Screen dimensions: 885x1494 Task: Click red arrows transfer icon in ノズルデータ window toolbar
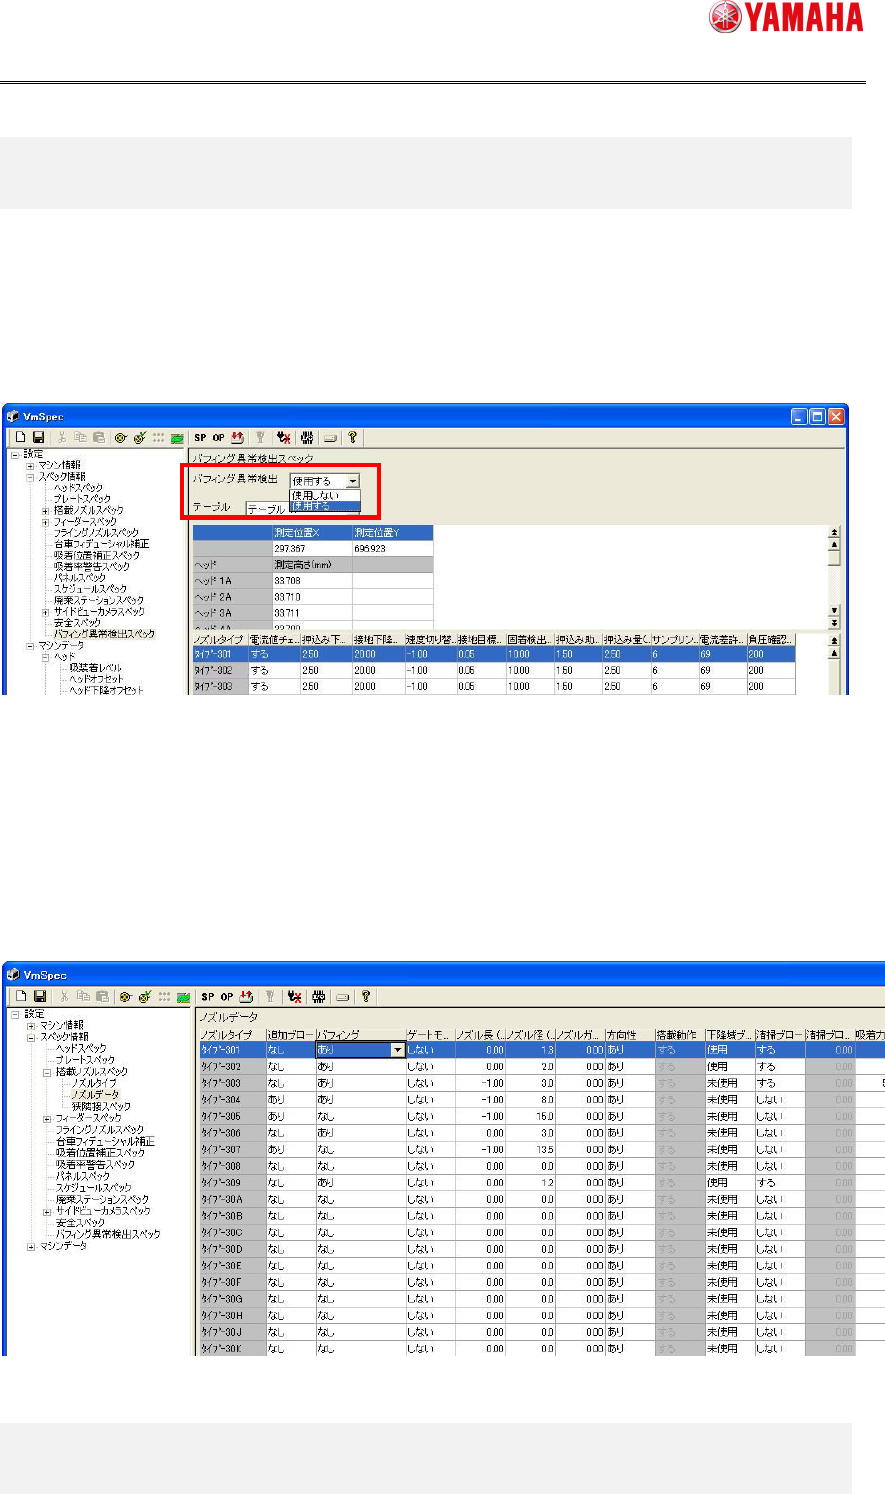245,997
